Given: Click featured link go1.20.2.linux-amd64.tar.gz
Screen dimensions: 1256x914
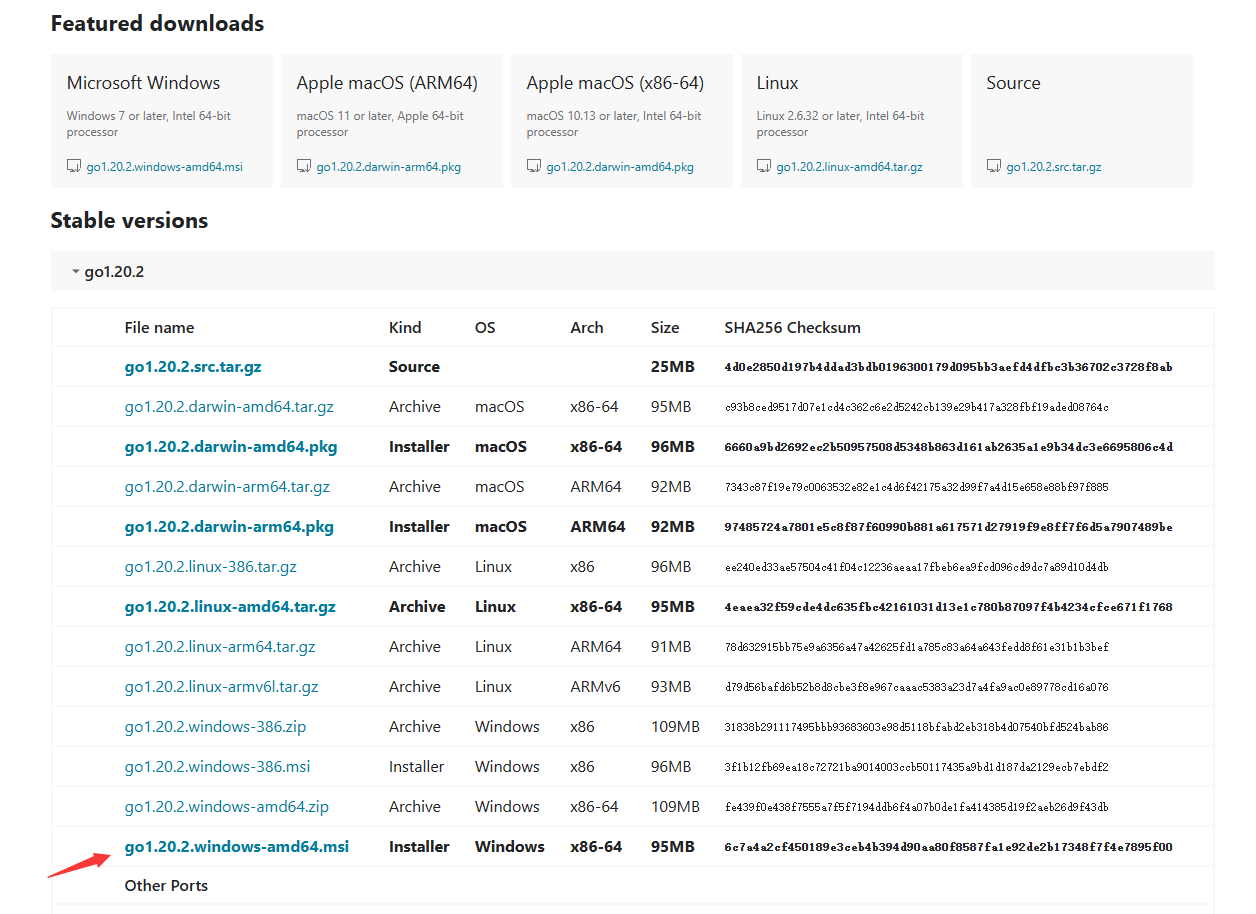Looking at the screenshot, I should (850, 167).
